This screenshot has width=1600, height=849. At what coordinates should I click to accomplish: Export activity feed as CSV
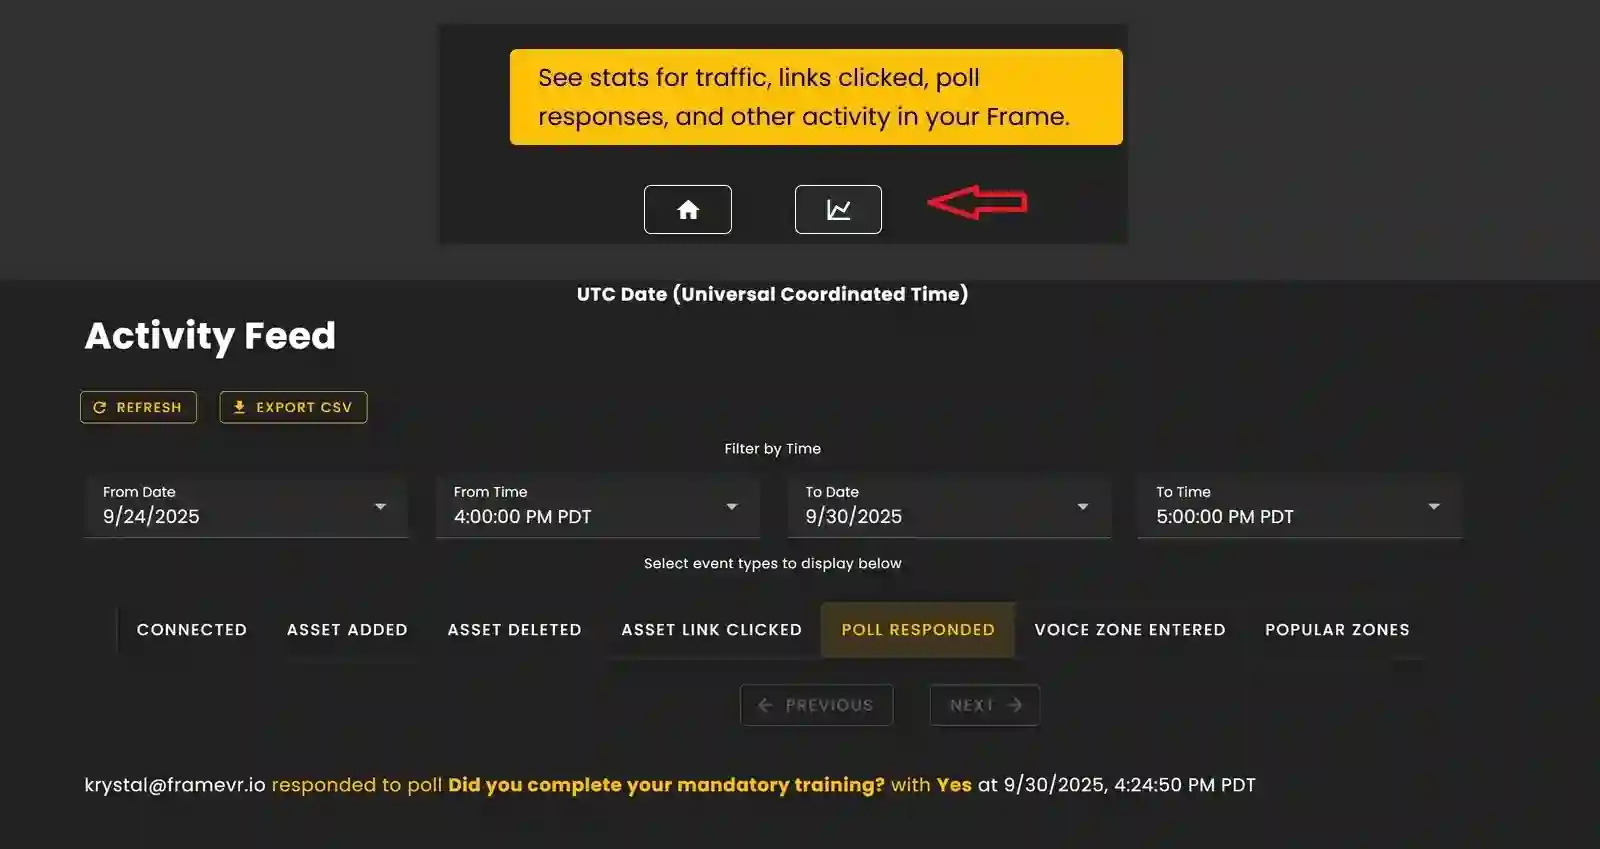(293, 407)
